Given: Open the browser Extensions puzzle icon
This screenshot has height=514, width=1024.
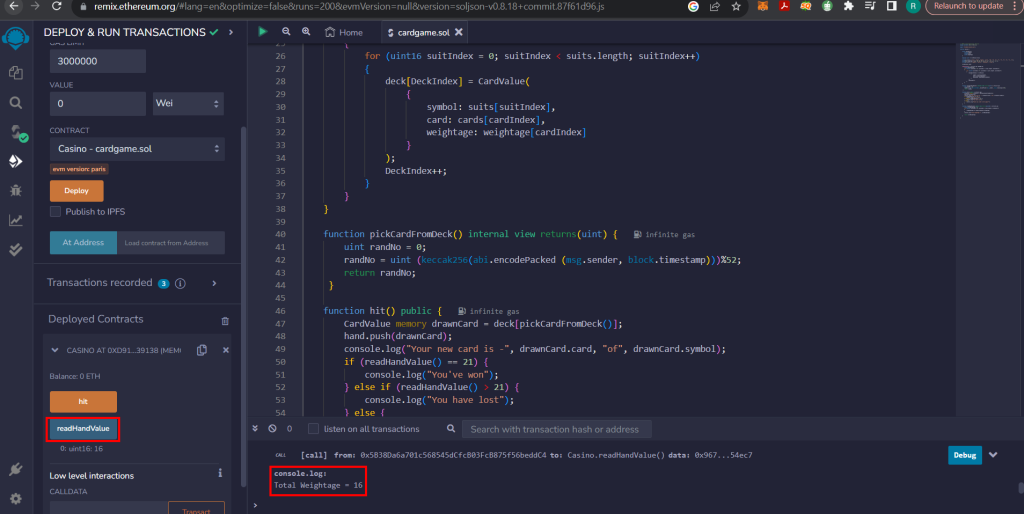Looking at the screenshot, I should pos(848,6).
